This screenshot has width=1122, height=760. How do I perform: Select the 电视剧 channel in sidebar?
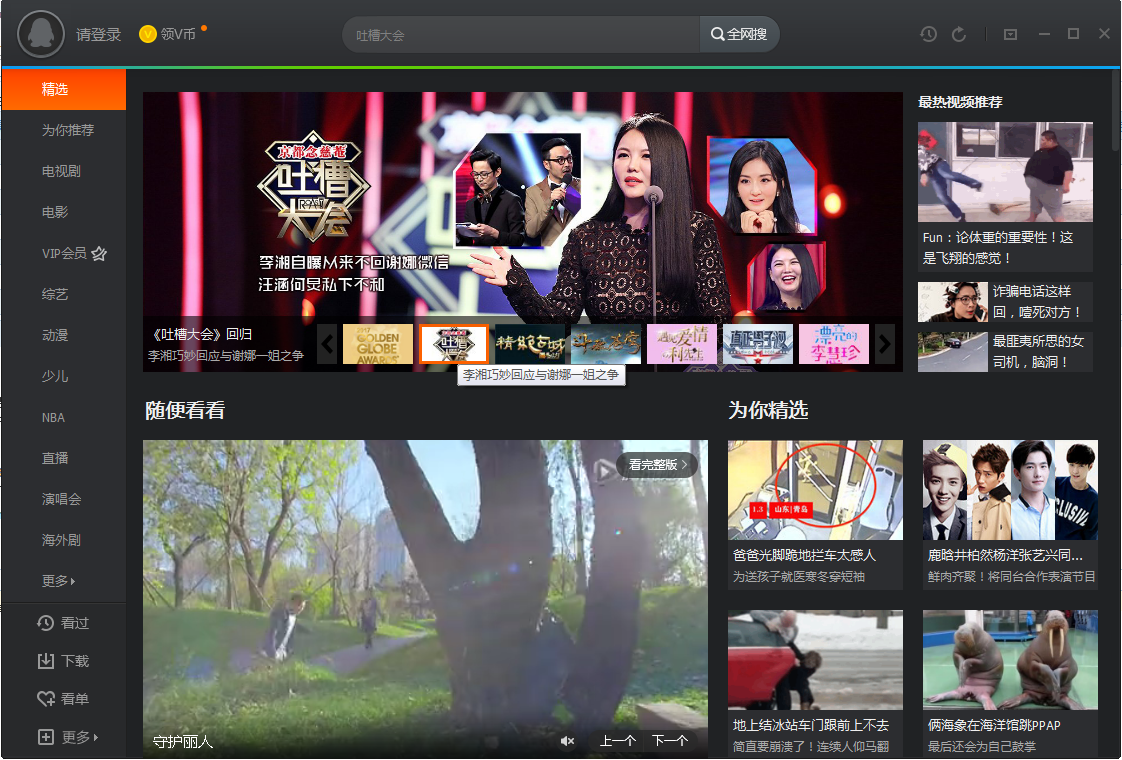point(61,171)
